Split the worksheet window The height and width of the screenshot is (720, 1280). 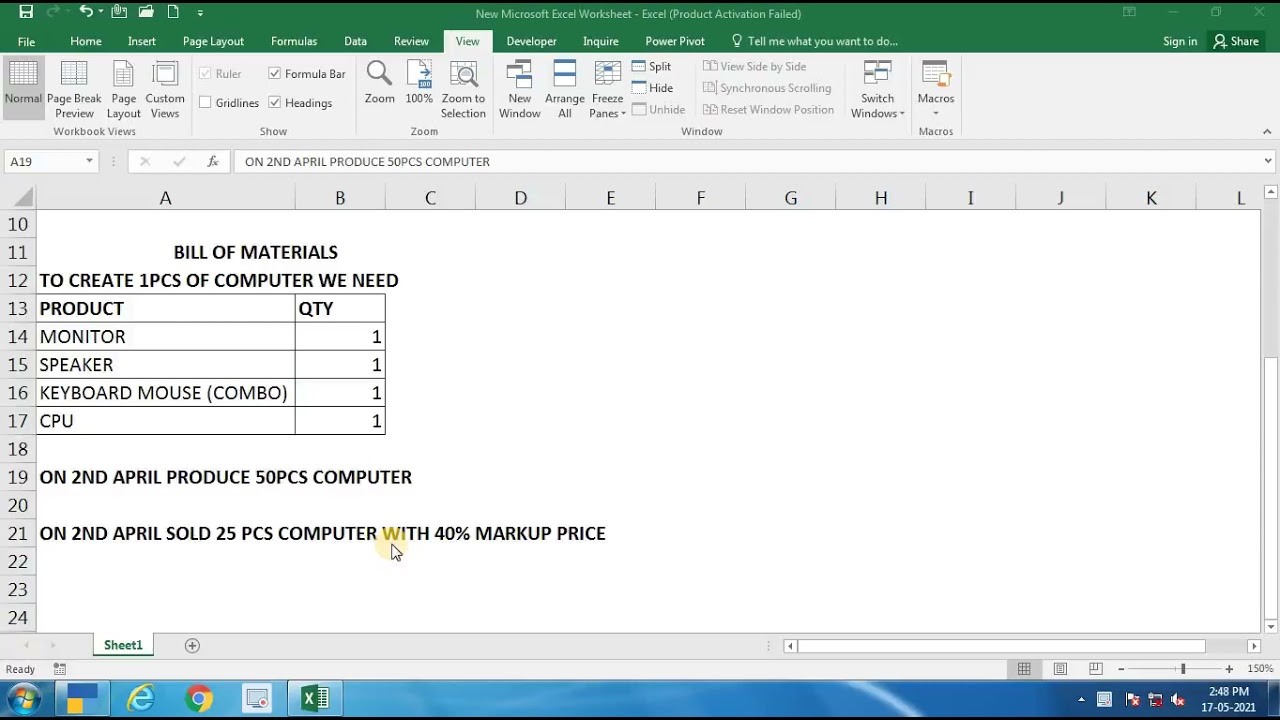click(652, 66)
